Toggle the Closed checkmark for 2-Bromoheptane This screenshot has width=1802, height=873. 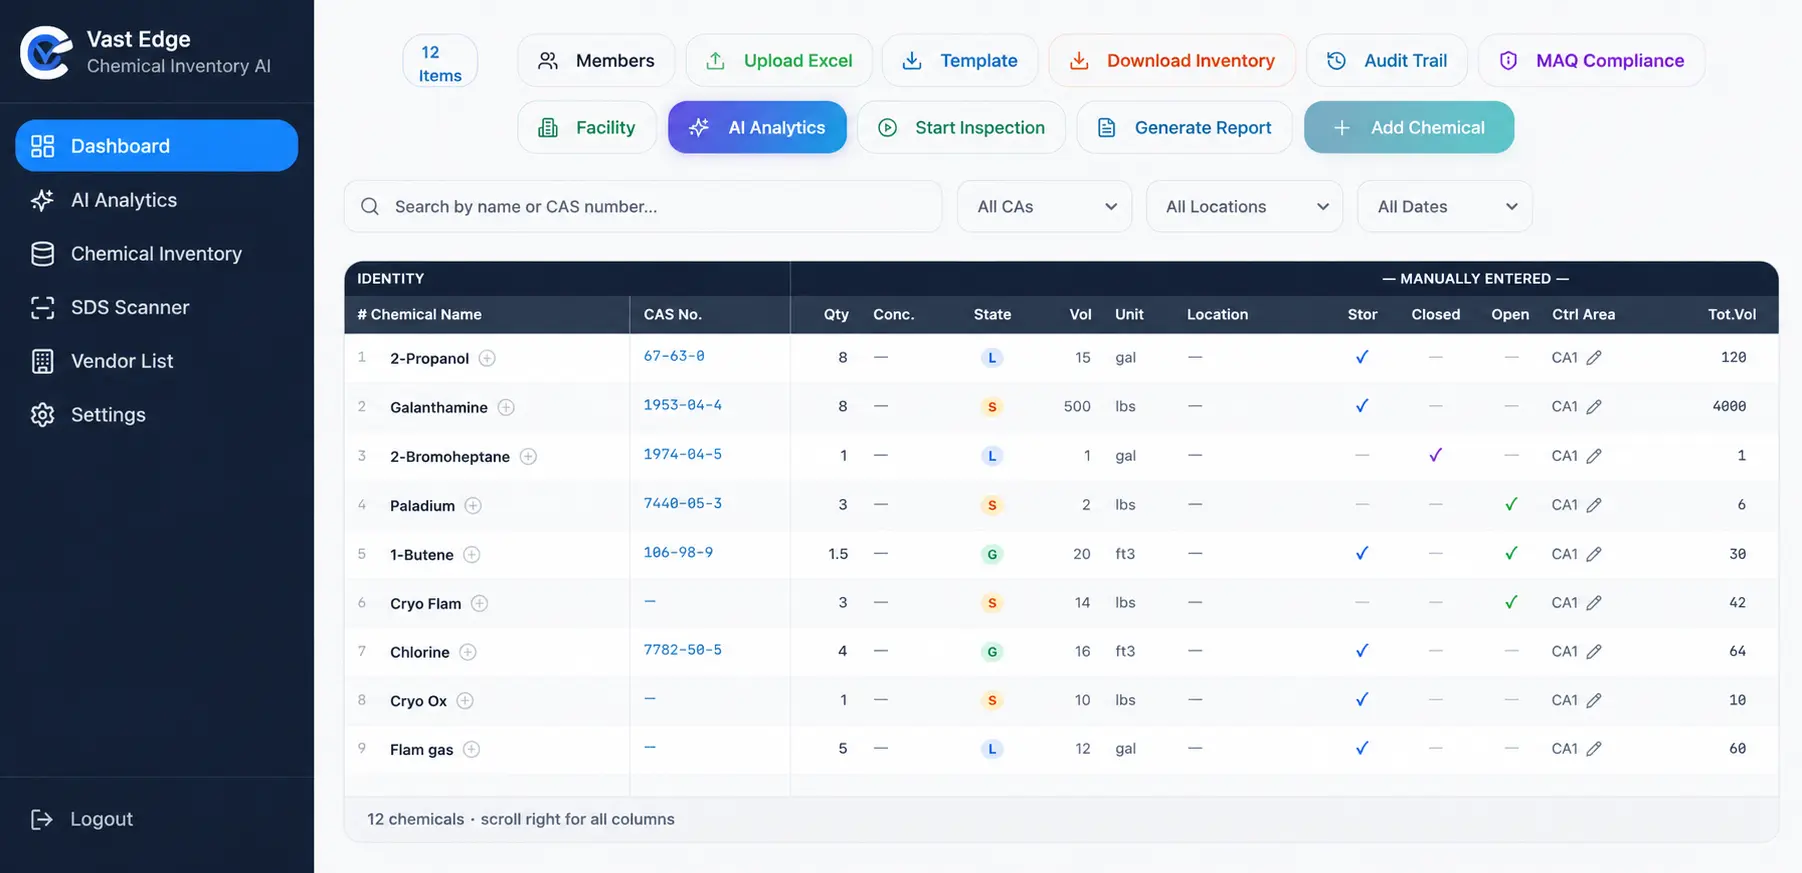[x=1436, y=455]
